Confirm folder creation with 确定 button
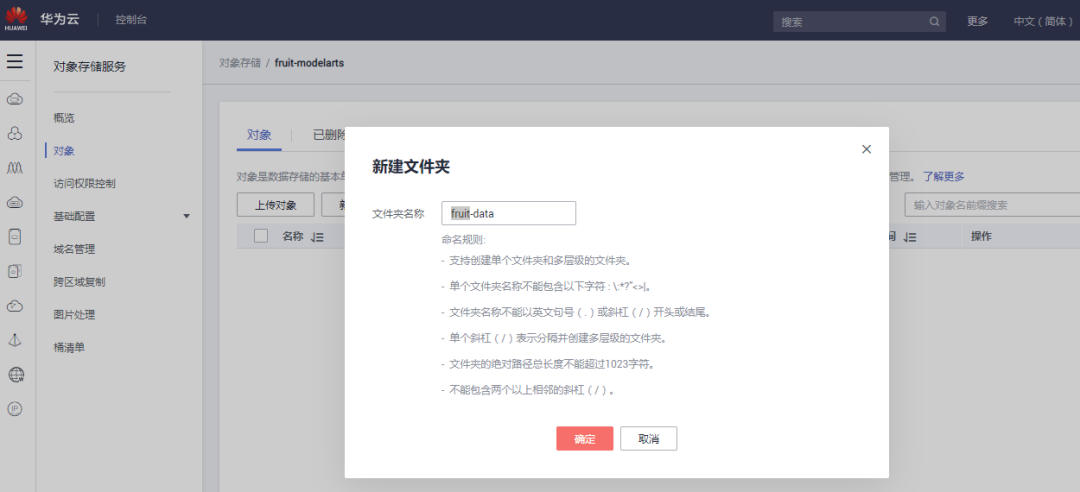The height and width of the screenshot is (492, 1080). pyautogui.click(x=585, y=439)
